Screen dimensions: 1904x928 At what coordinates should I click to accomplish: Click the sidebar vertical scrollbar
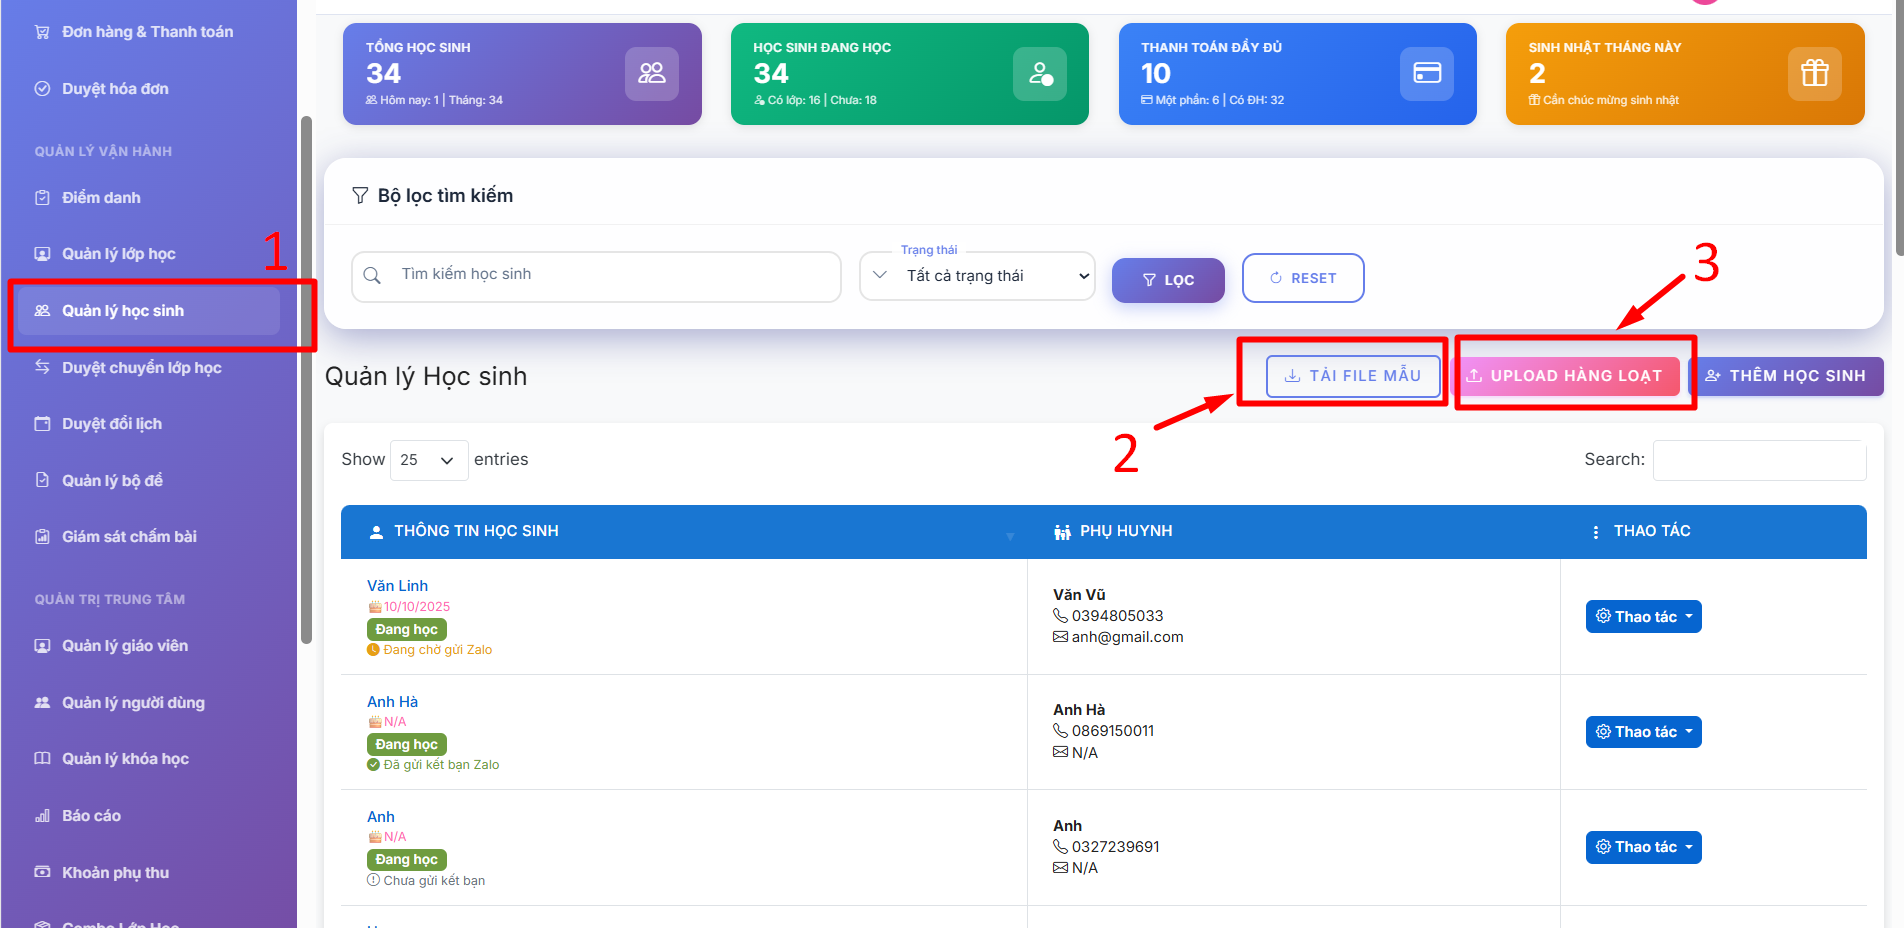point(306,380)
